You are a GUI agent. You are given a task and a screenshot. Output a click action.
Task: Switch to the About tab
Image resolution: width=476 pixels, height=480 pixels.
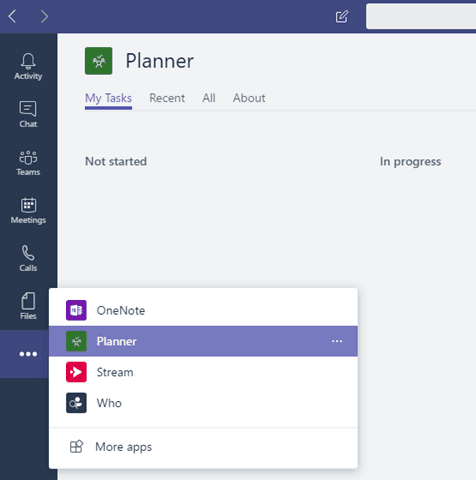(249, 98)
